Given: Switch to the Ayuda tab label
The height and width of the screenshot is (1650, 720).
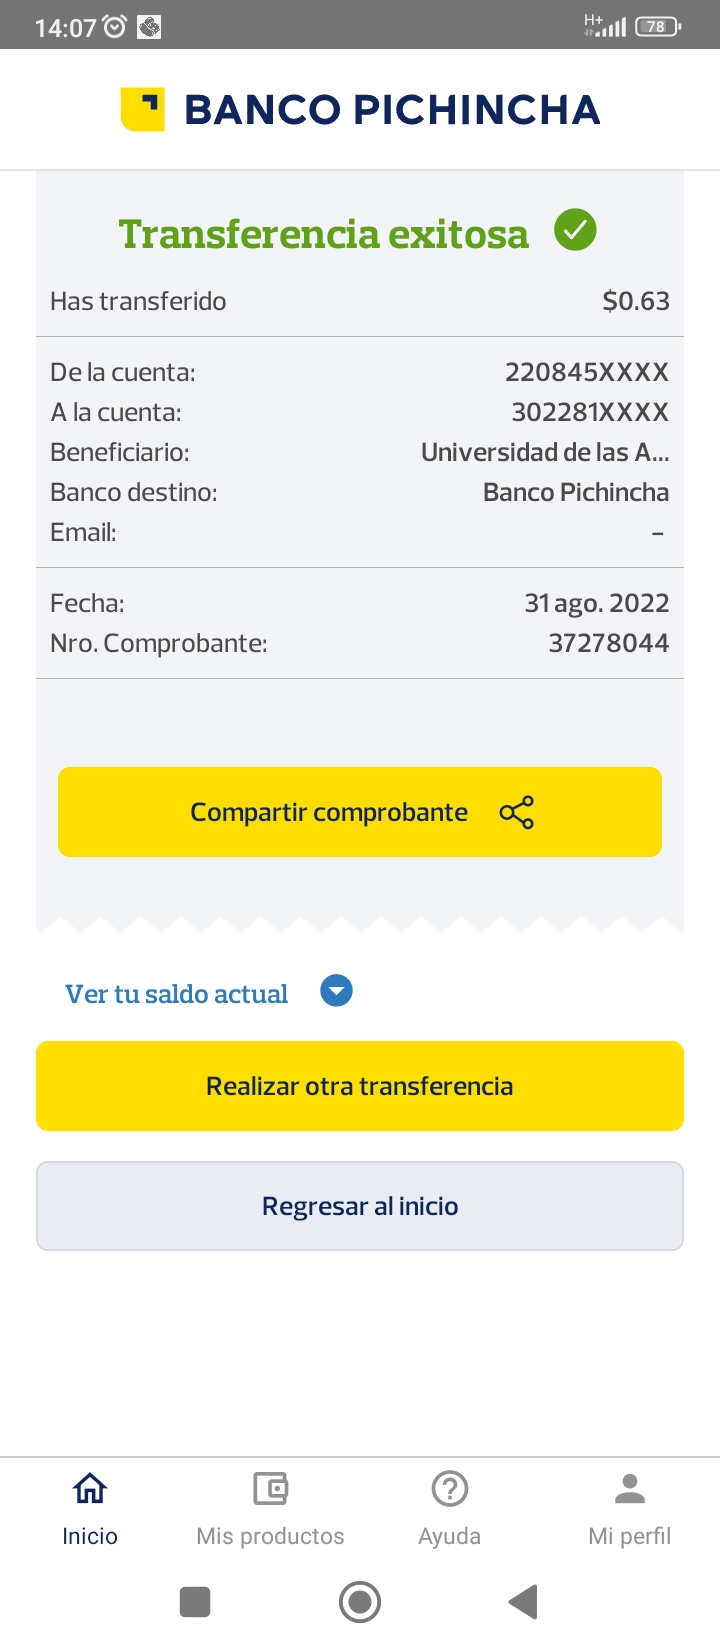Looking at the screenshot, I should [x=450, y=1536].
